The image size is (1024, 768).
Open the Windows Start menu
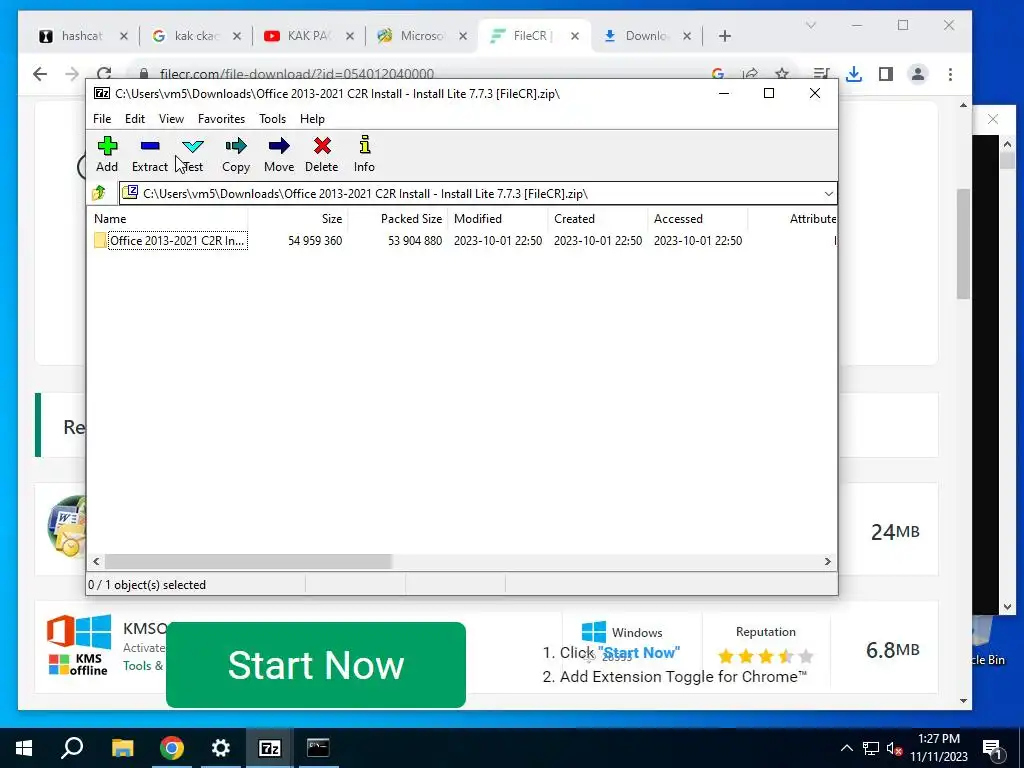coord(24,748)
